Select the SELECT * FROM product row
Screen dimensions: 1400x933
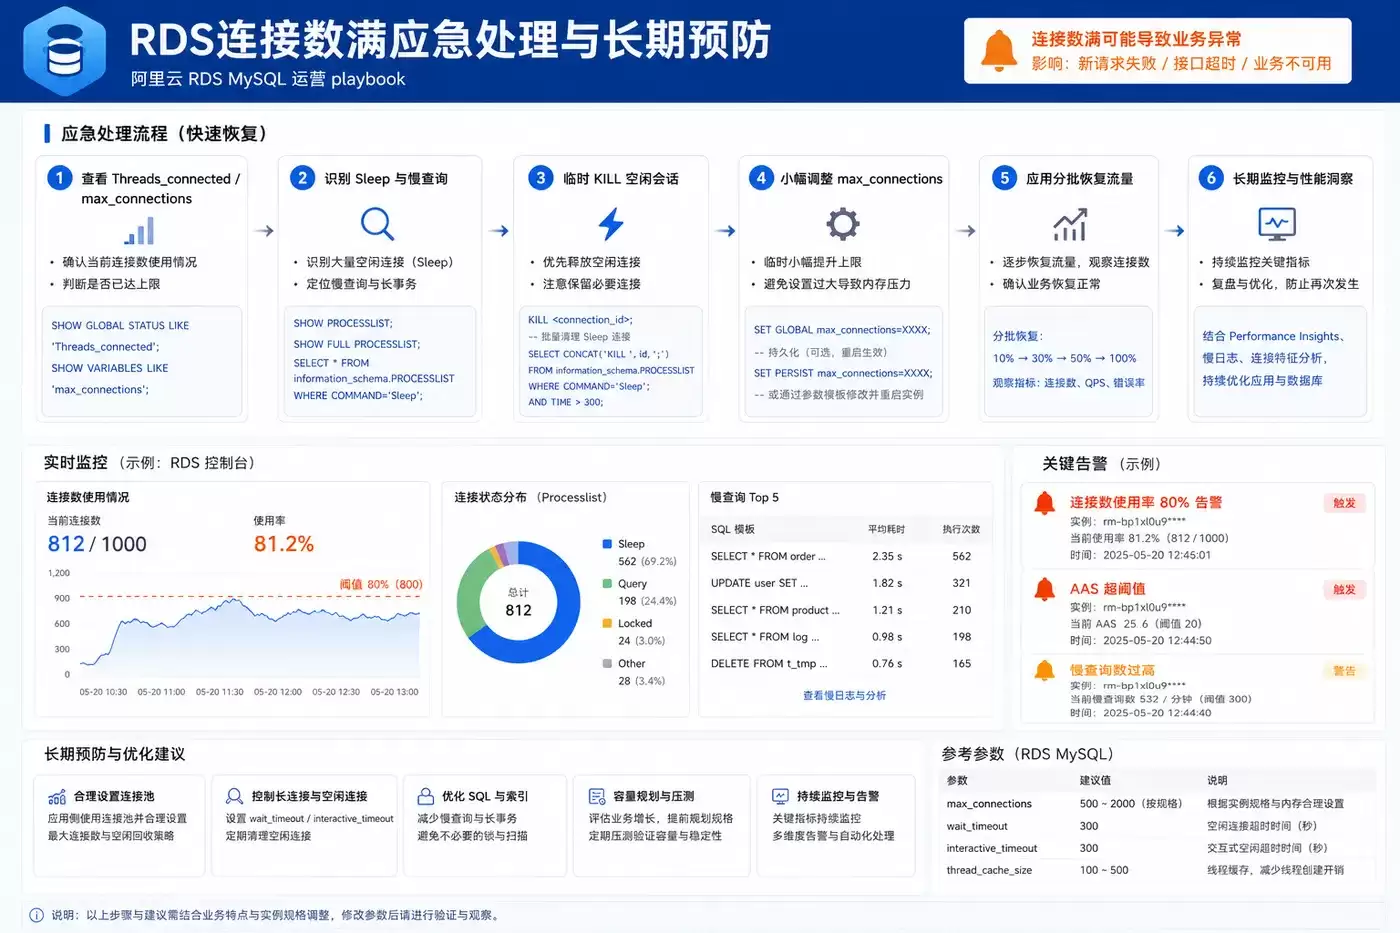click(844, 610)
